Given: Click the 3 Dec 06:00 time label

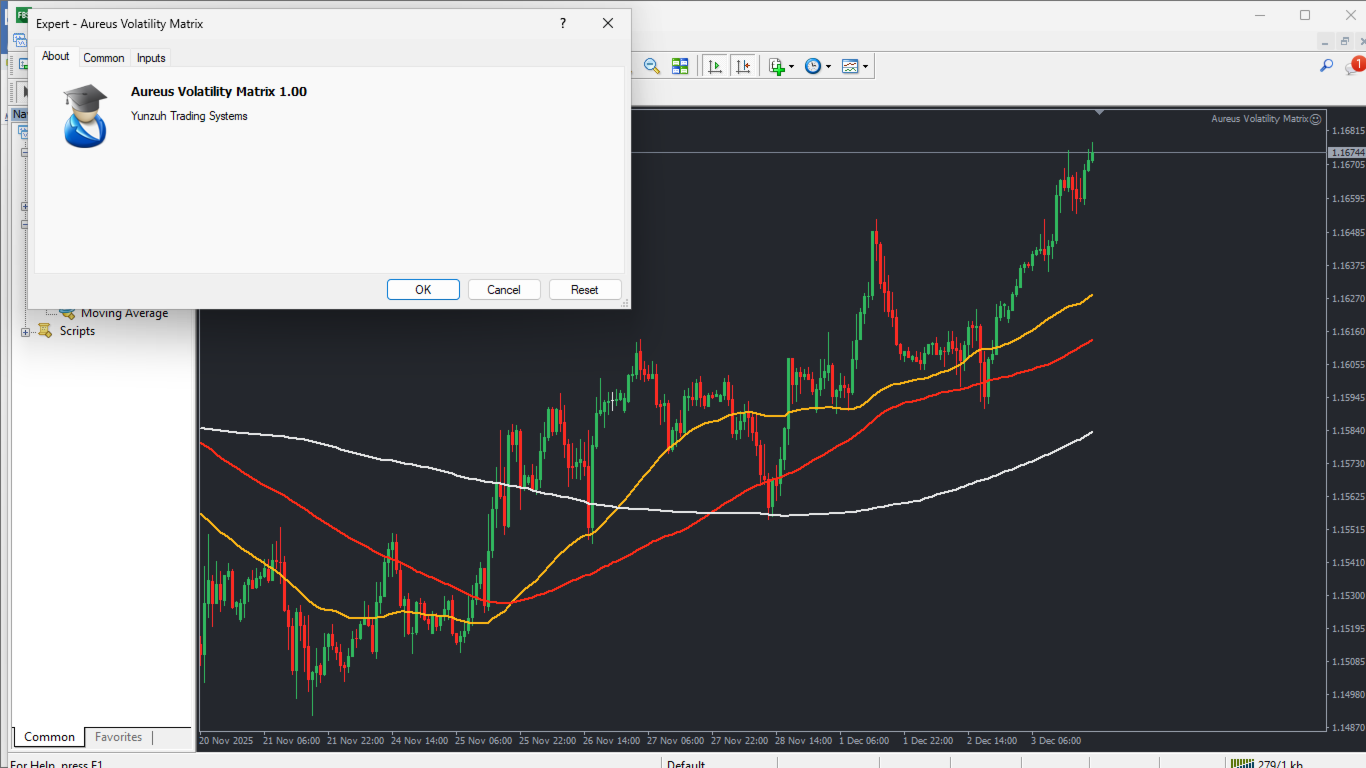Looking at the screenshot, I should coord(1056,741).
